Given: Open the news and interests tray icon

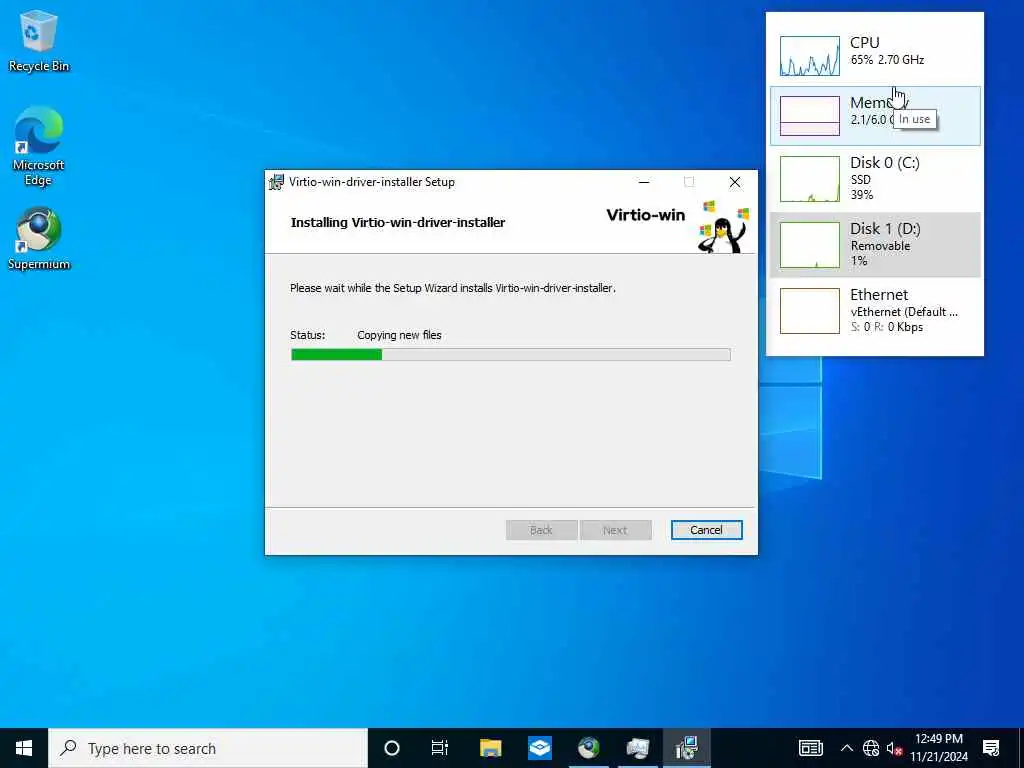Looking at the screenshot, I should click(x=810, y=748).
